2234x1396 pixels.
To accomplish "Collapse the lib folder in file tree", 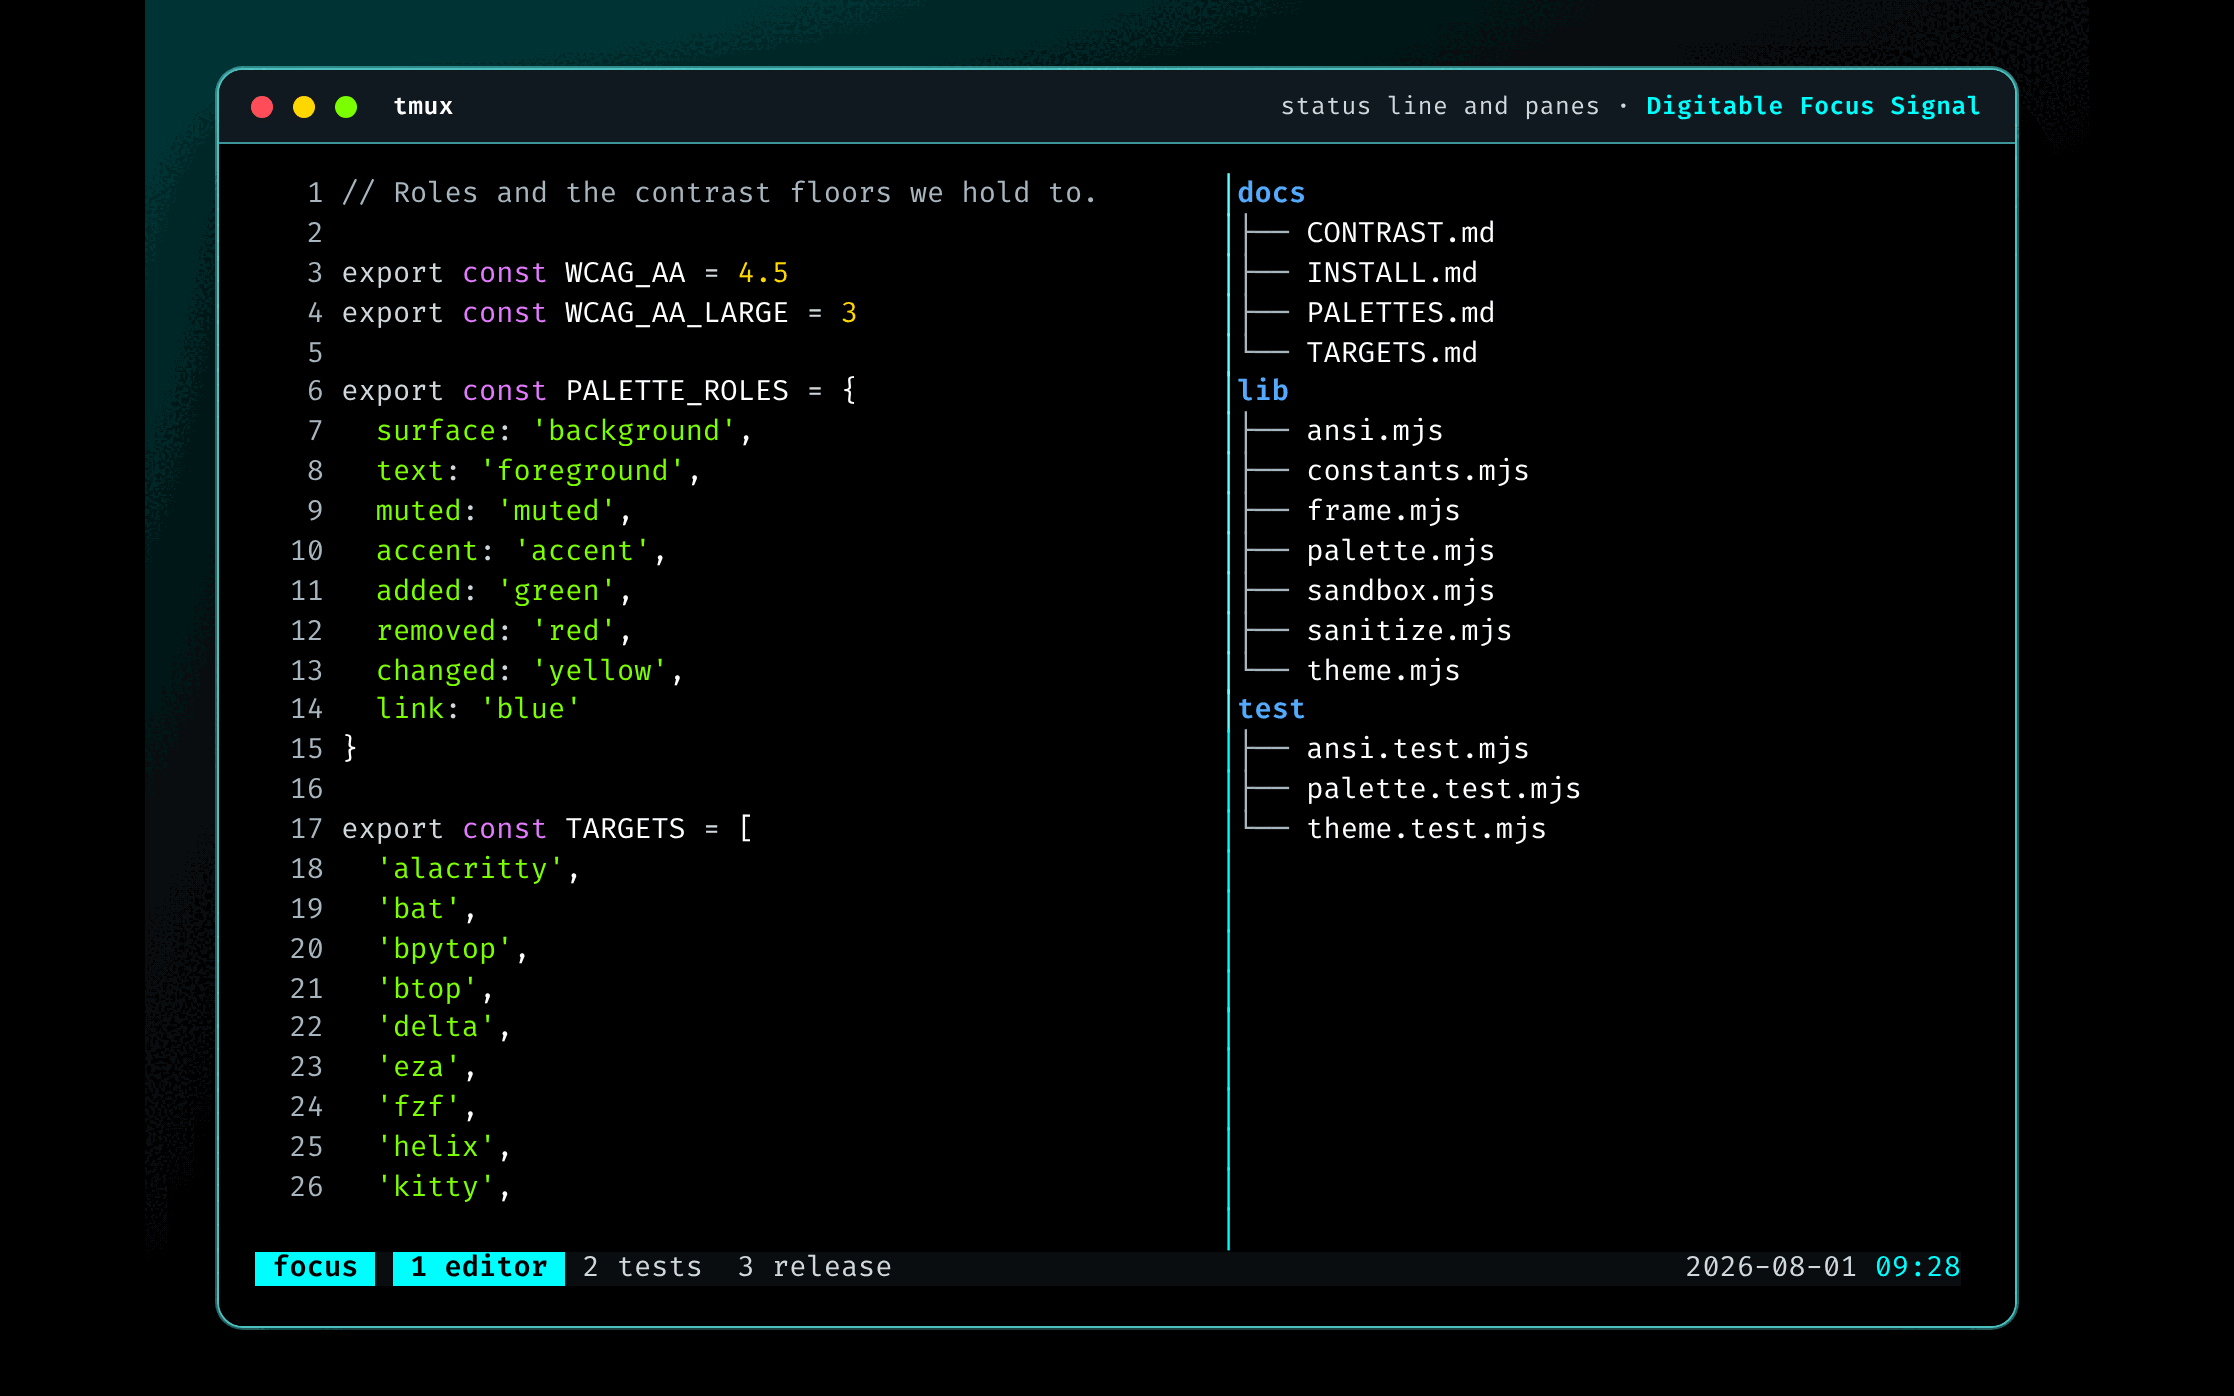I will (x=1263, y=390).
